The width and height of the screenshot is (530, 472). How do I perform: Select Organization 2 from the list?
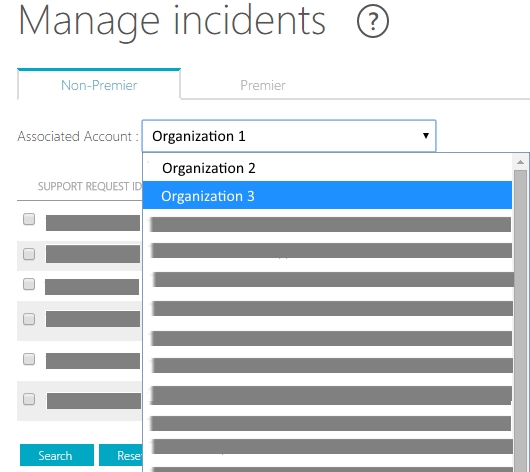pyautogui.click(x=327, y=168)
